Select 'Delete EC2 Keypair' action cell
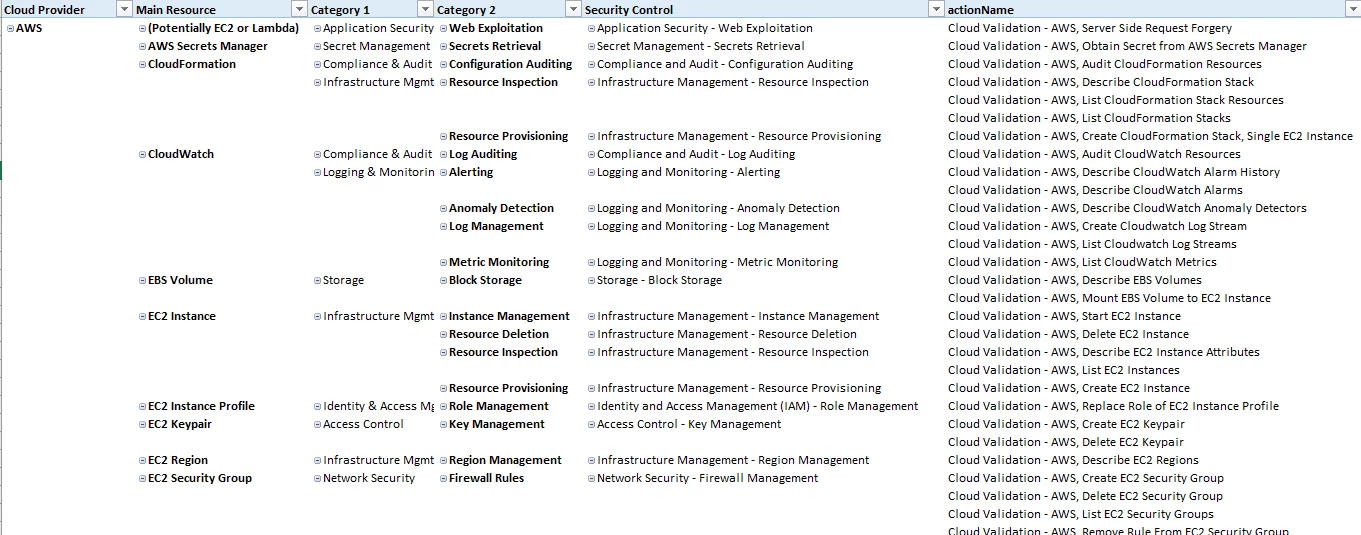The width and height of the screenshot is (1361, 535). [1066, 442]
